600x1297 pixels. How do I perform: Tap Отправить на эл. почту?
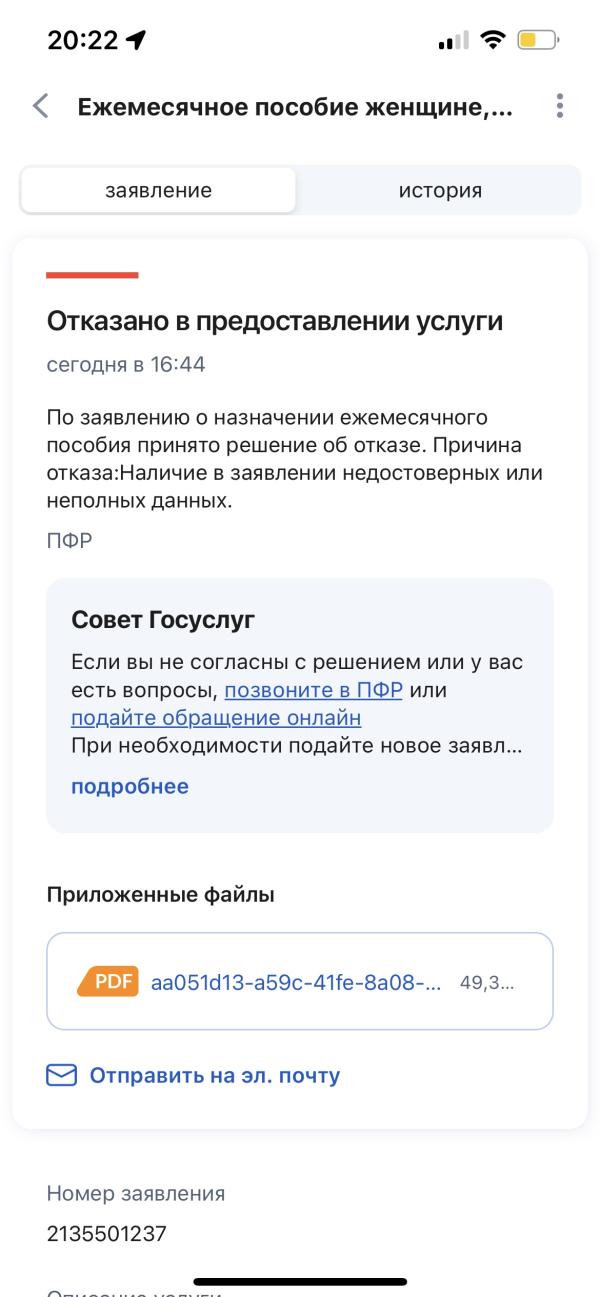215,1076
